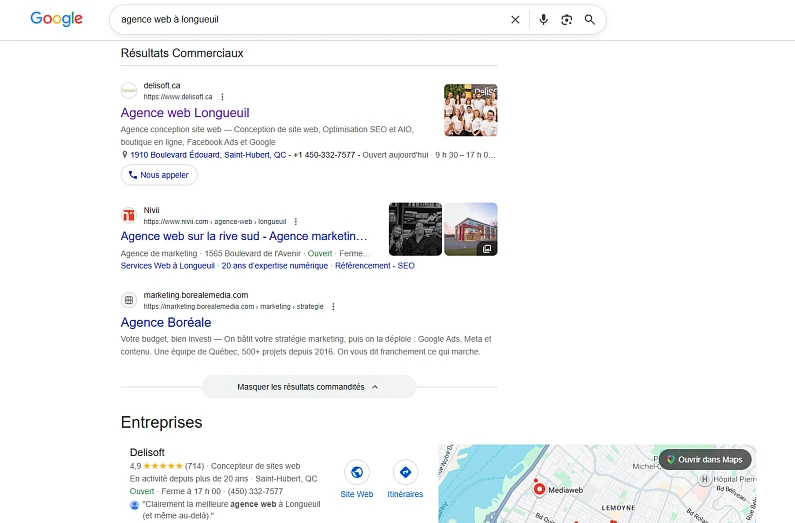This screenshot has width=795, height=523.
Task: Click the Hôpital marker on map
Action: click(704, 479)
